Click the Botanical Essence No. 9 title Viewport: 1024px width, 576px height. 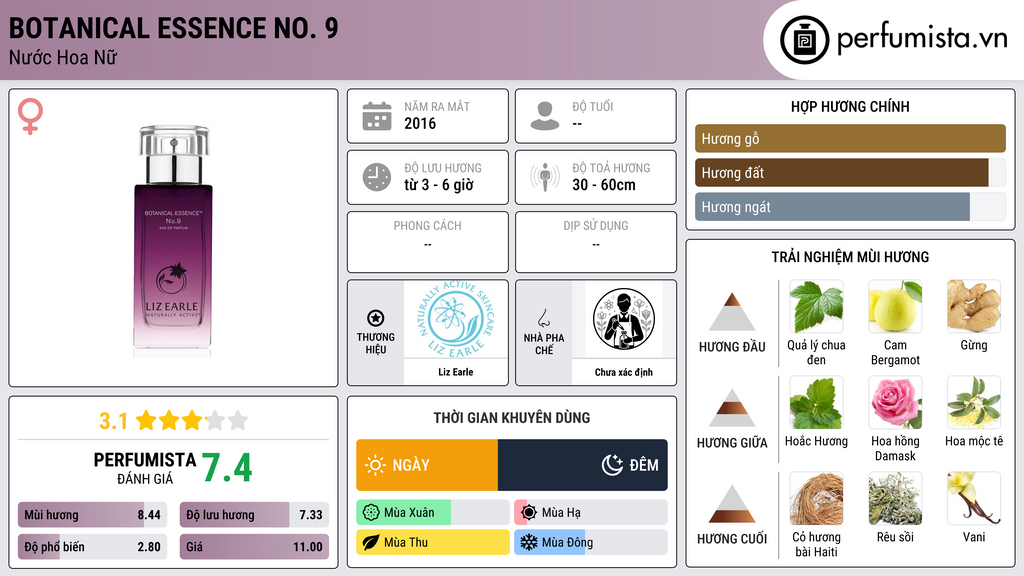(x=174, y=29)
